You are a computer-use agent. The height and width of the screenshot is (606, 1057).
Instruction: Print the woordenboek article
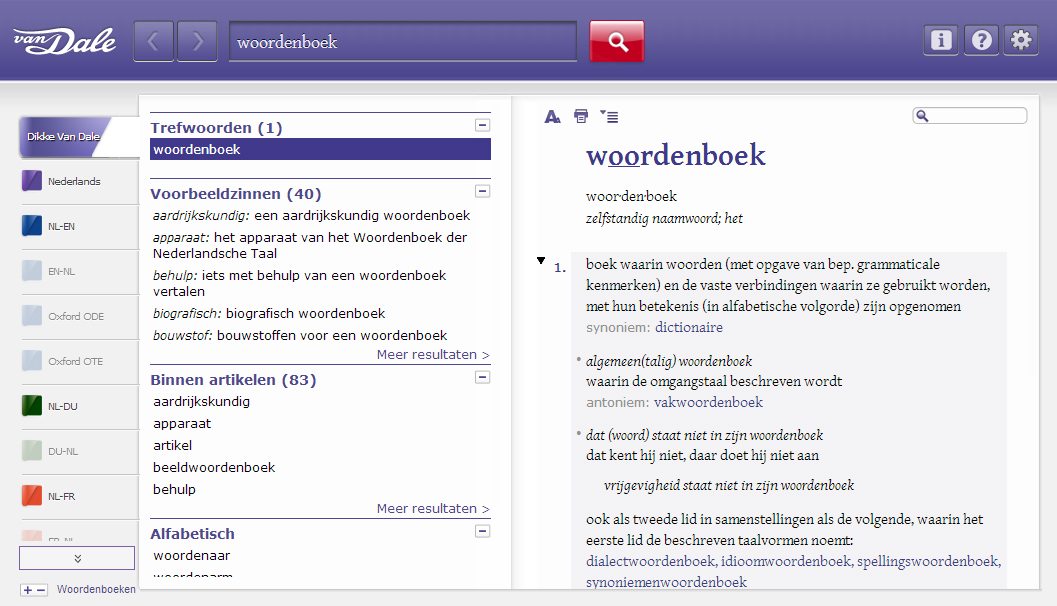coord(580,116)
